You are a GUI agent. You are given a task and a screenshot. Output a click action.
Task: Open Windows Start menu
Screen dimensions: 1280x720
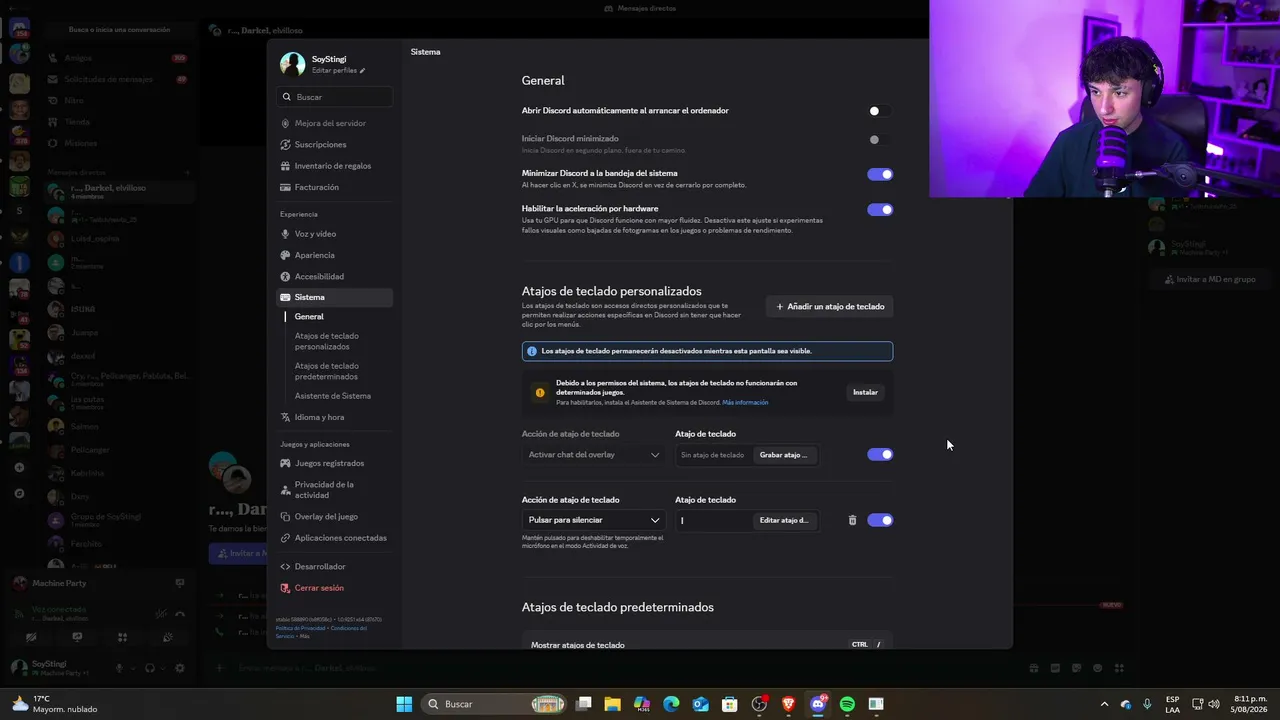point(404,704)
